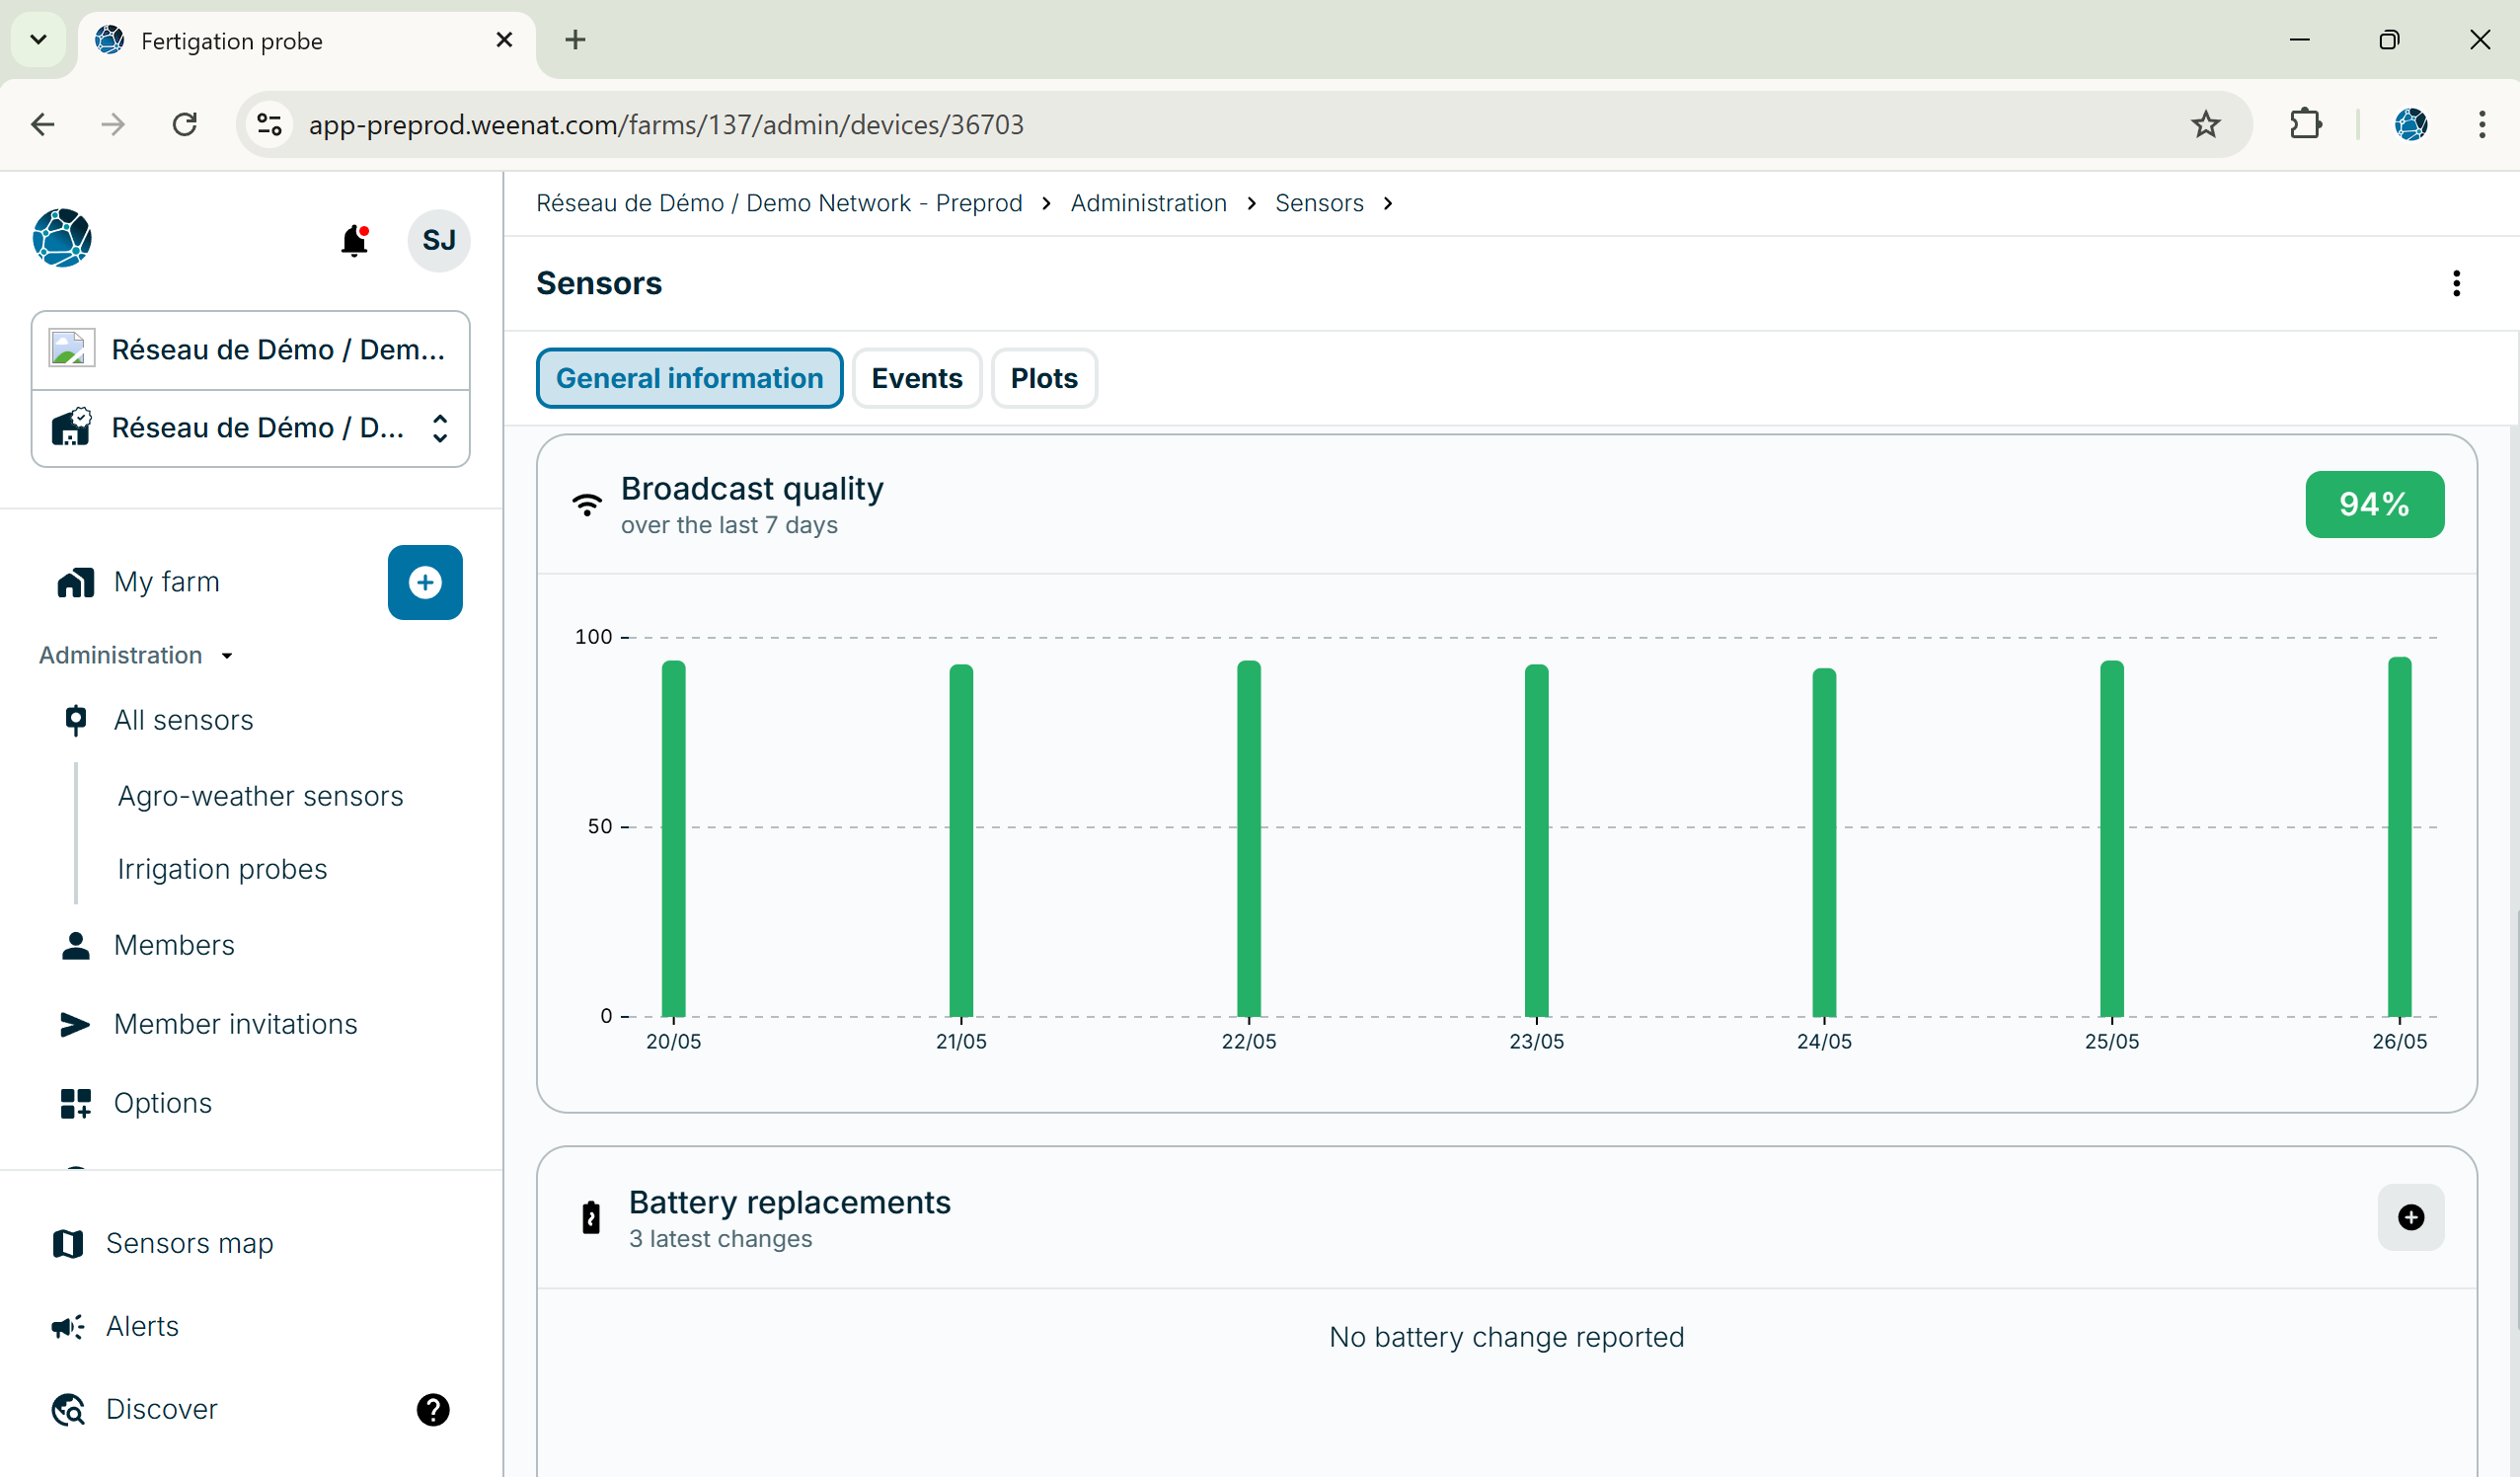The image size is (2520, 1477).
Task: Open a new browser tab
Action: pos(575,40)
